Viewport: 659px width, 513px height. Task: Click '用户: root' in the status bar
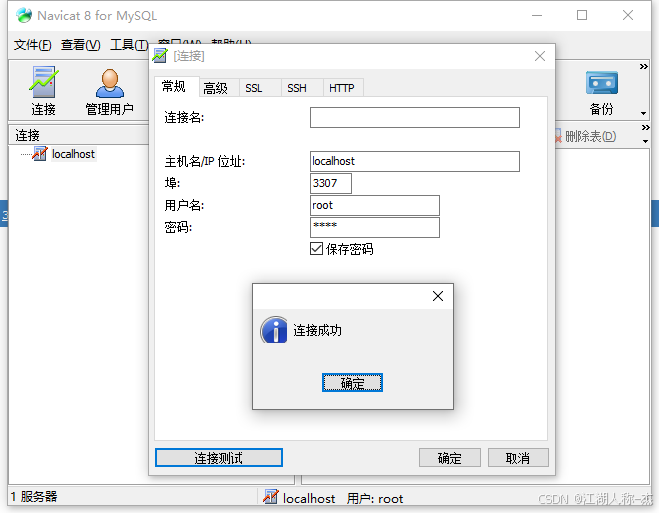pos(375,499)
